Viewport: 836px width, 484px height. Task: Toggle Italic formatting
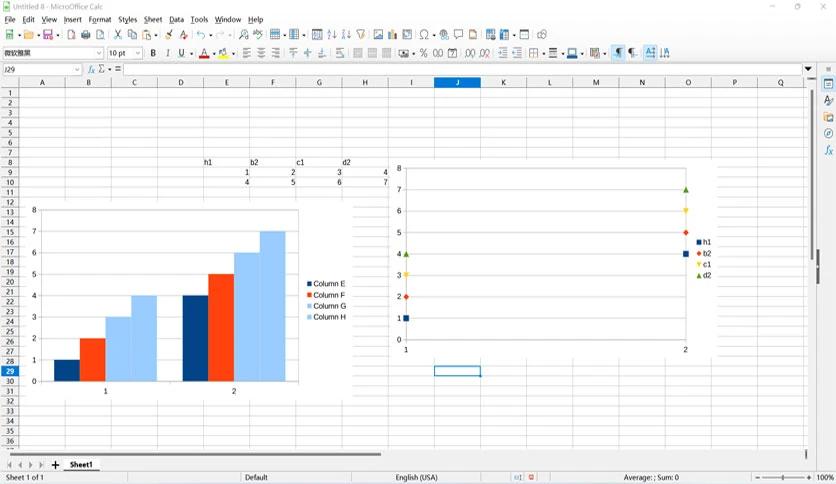pyautogui.click(x=167, y=53)
